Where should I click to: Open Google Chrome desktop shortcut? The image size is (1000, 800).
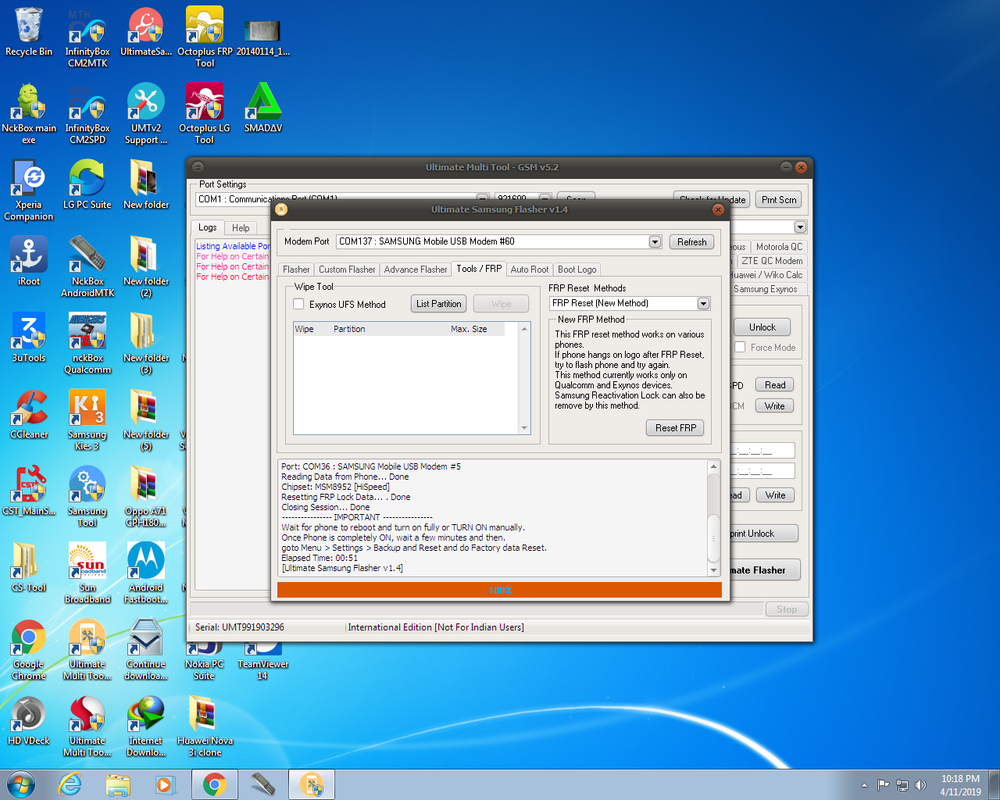point(29,649)
